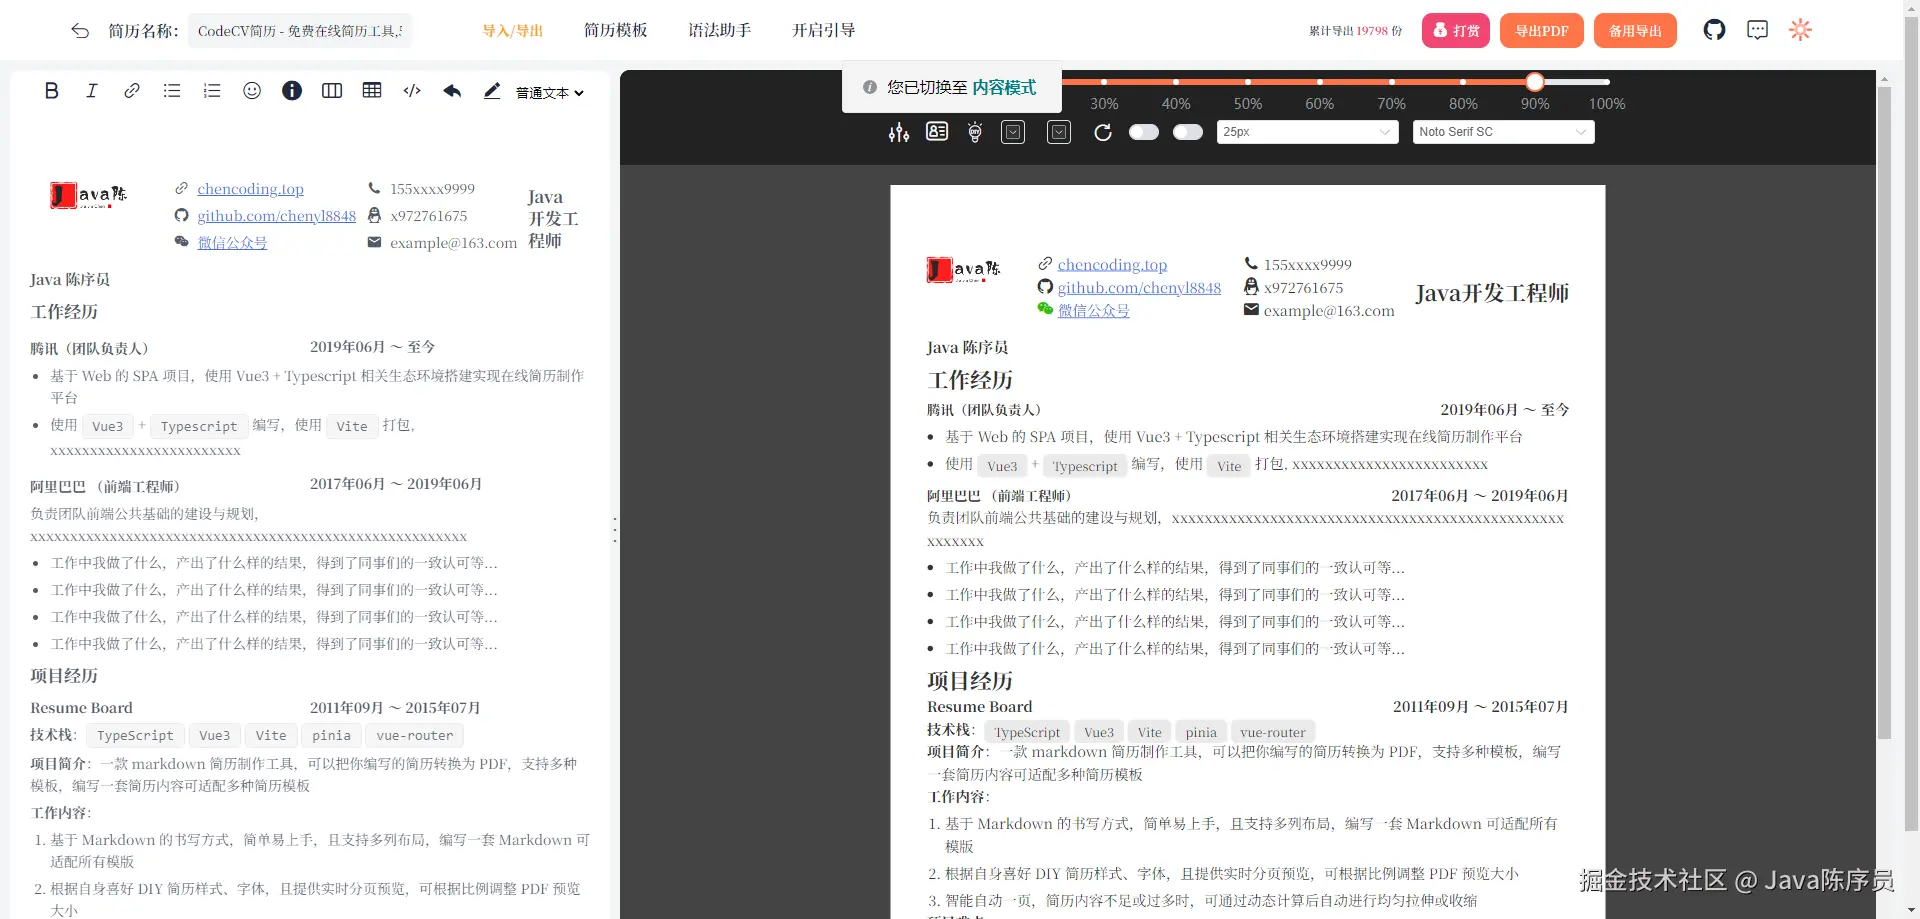
Task: Click the 备用导出 button
Action: [1635, 31]
